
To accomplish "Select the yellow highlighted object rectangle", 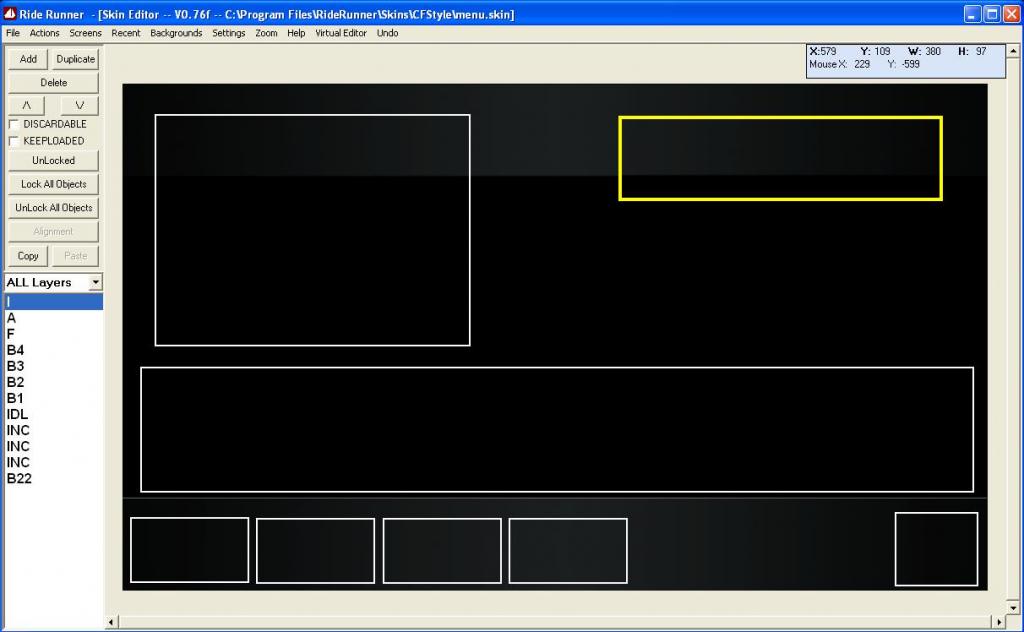I will (780, 158).
